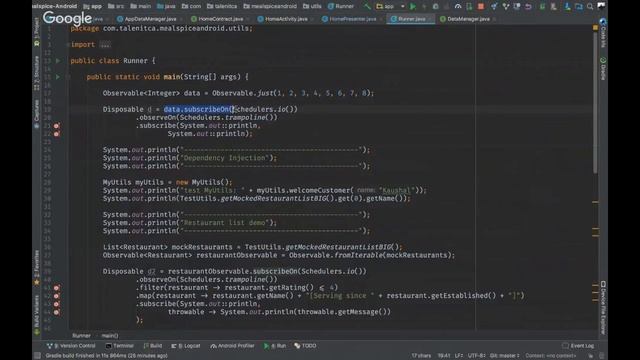Image resolution: width=640 pixels, height=360 pixels.
Task: Open the Event Log
Action: tap(578, 346)
